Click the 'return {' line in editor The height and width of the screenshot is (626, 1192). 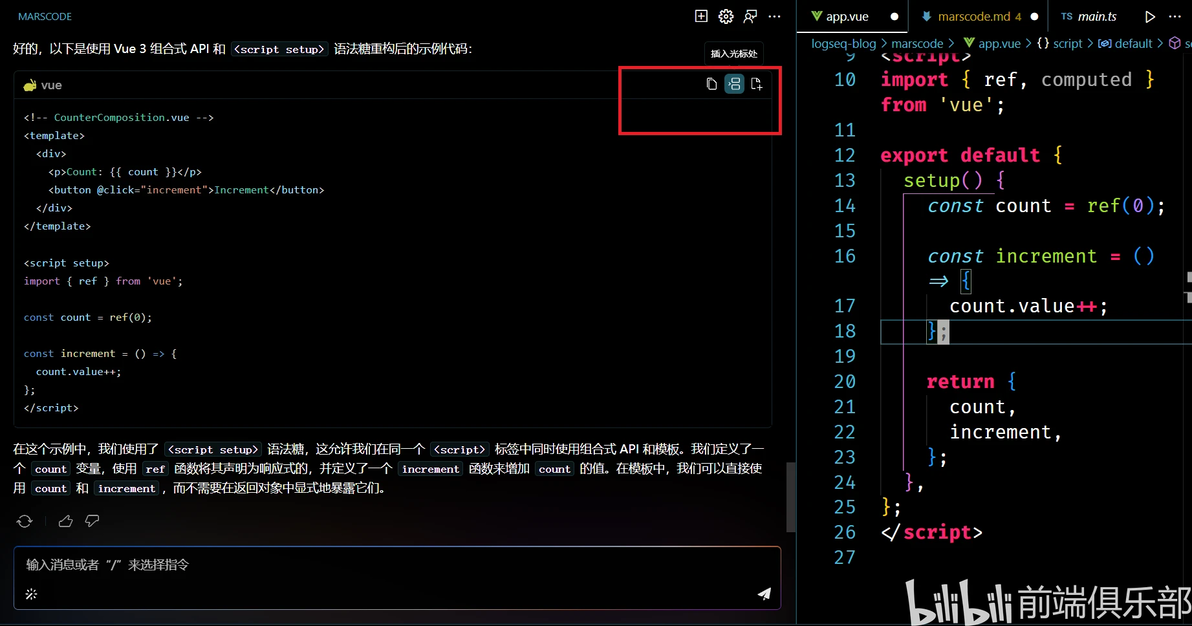[971, 382]
